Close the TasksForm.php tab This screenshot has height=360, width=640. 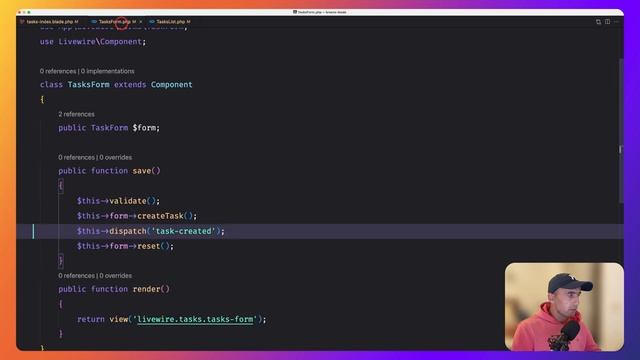[141, 22]
